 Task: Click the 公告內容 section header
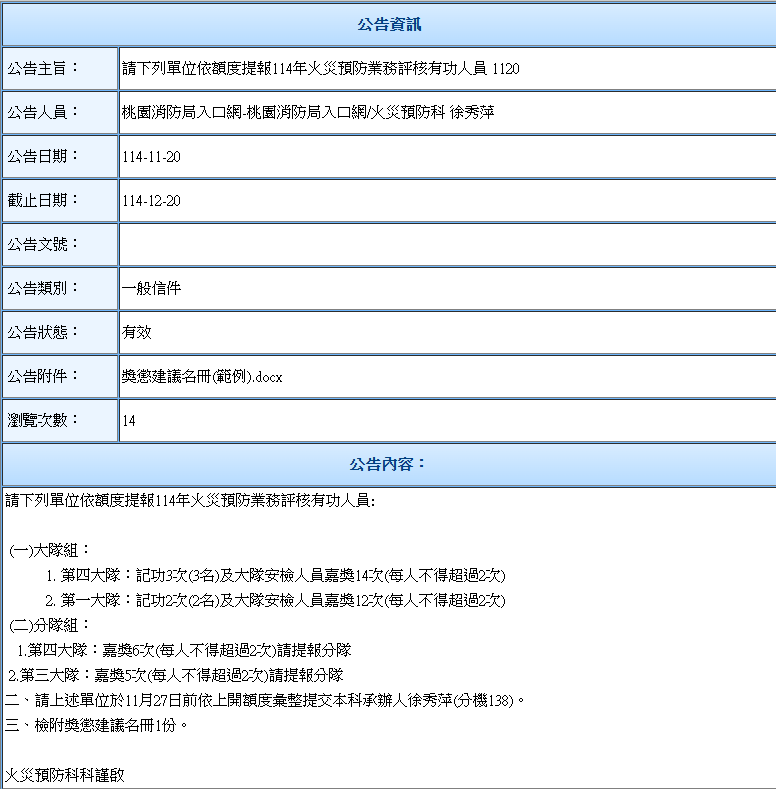389,464
